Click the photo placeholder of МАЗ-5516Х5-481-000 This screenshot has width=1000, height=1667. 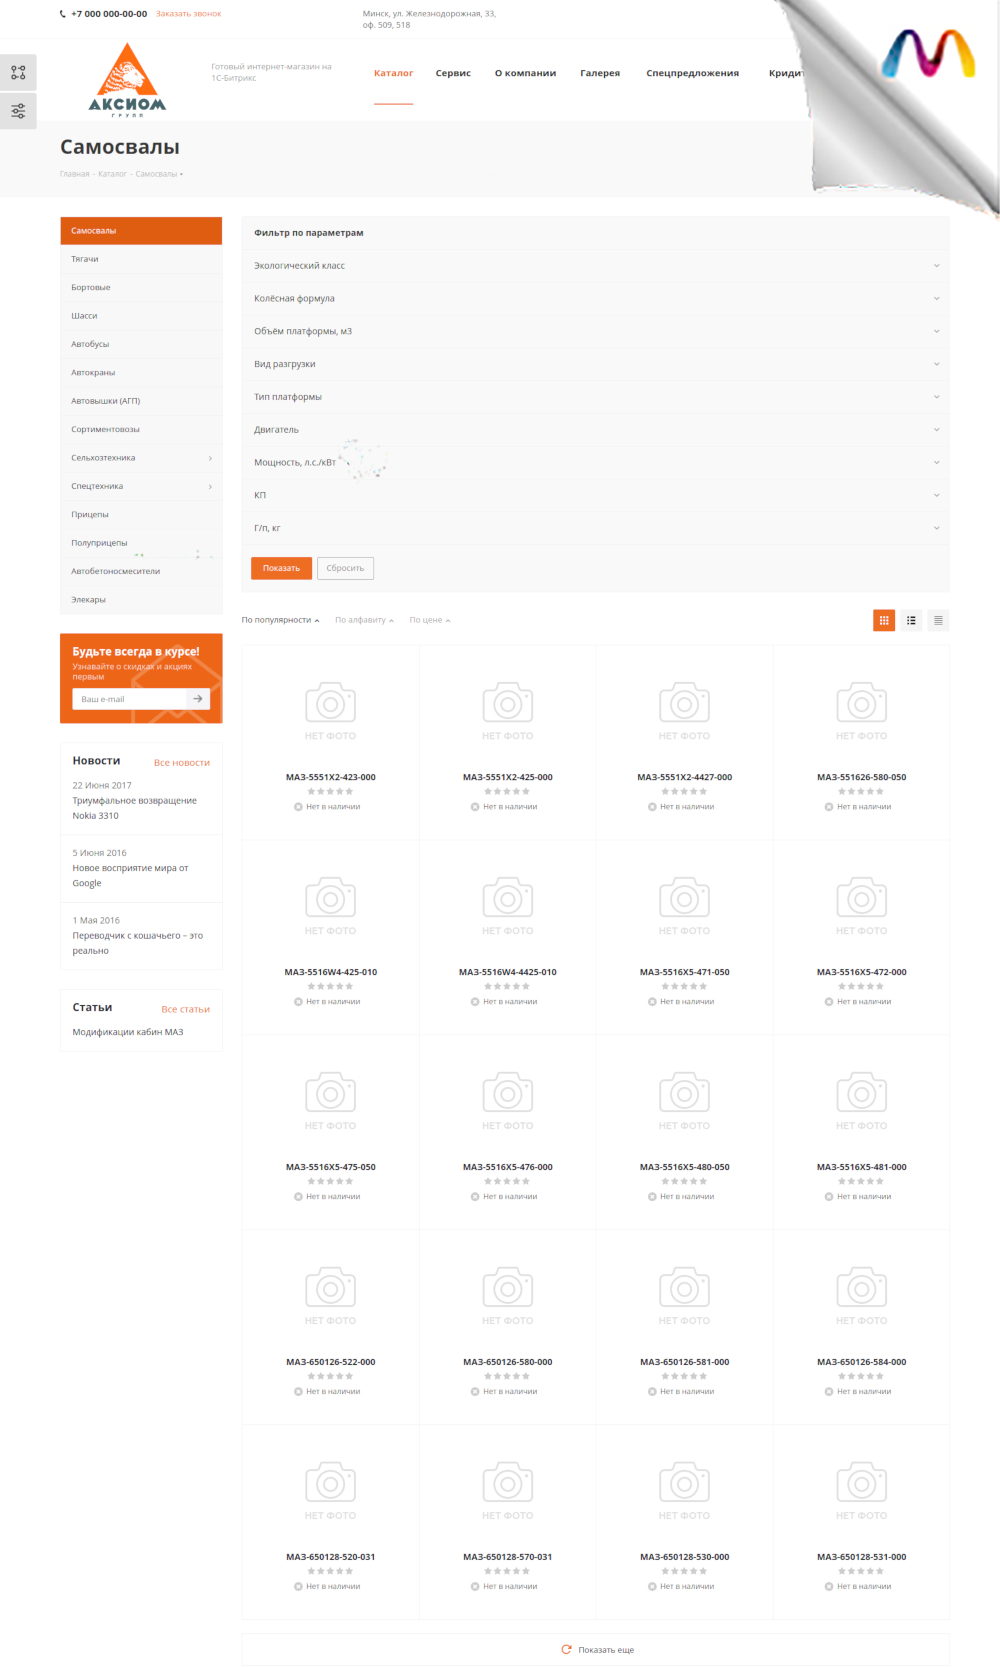(861, 1101)
